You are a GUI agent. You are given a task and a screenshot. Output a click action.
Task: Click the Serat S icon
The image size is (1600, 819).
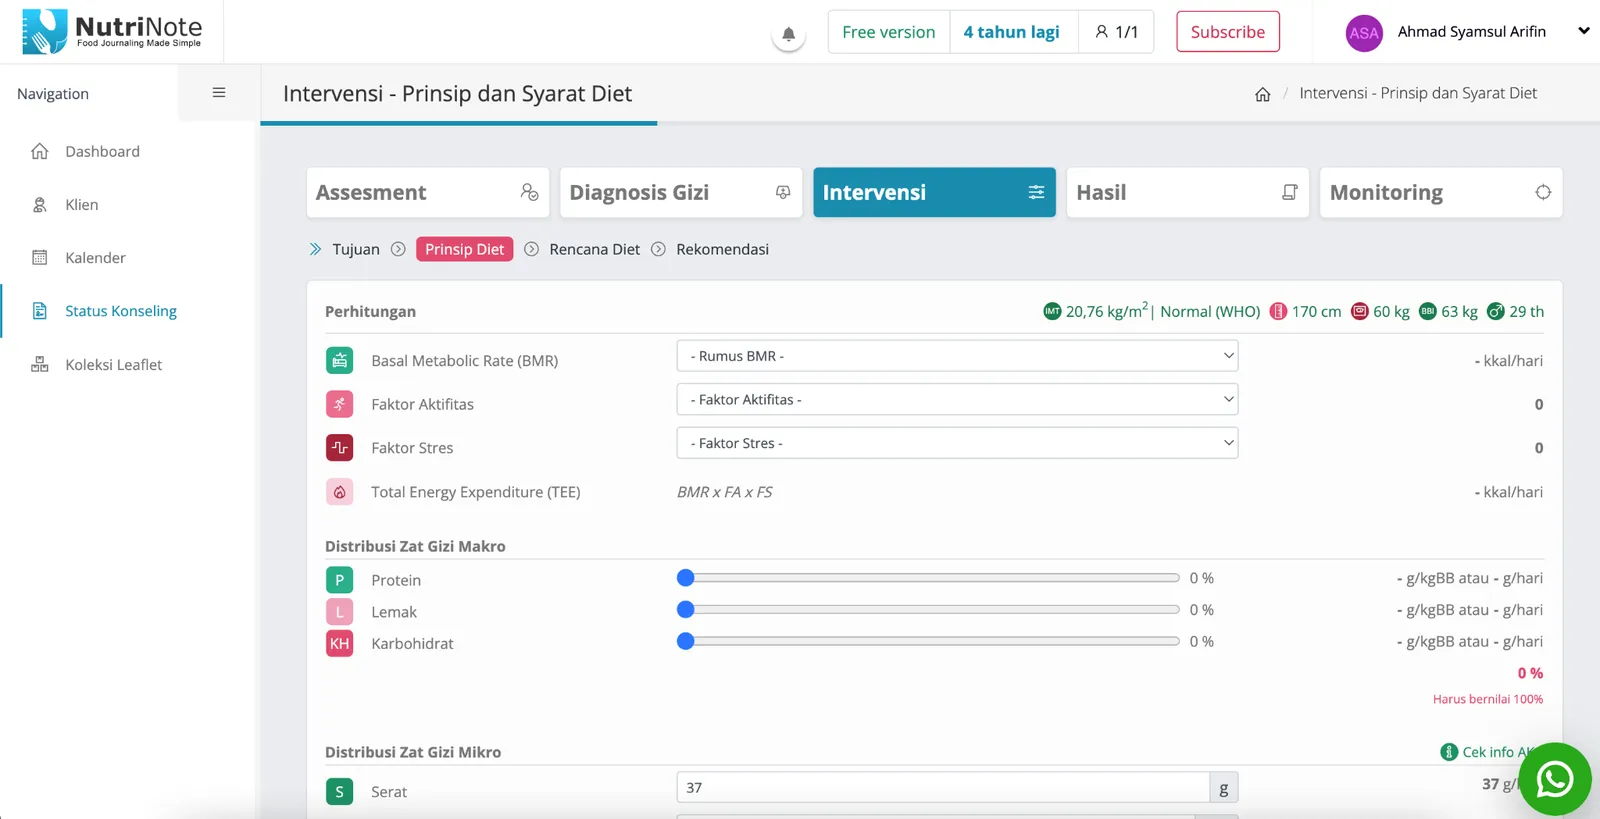coord(340,792)
